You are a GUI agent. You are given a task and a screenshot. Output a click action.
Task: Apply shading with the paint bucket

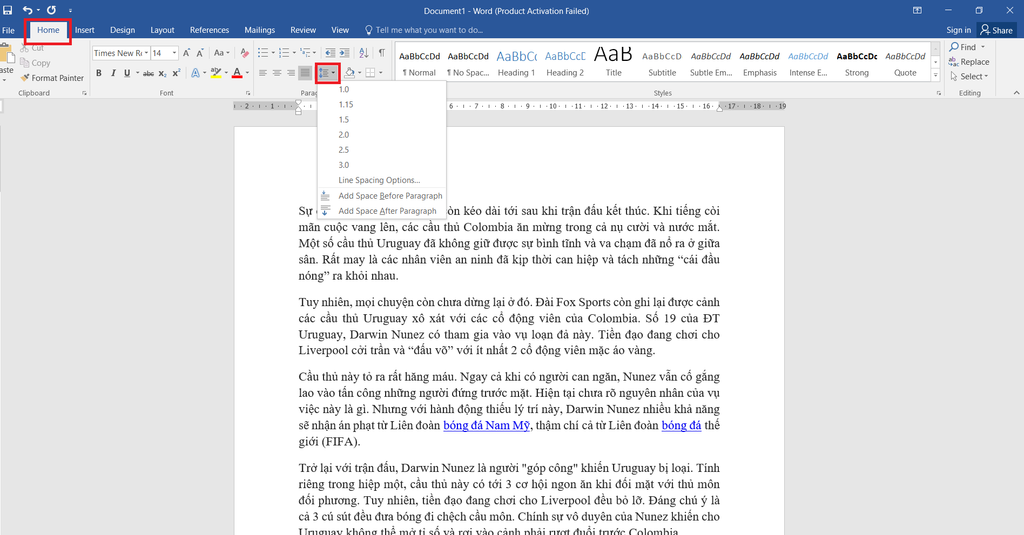click(349, 73)
